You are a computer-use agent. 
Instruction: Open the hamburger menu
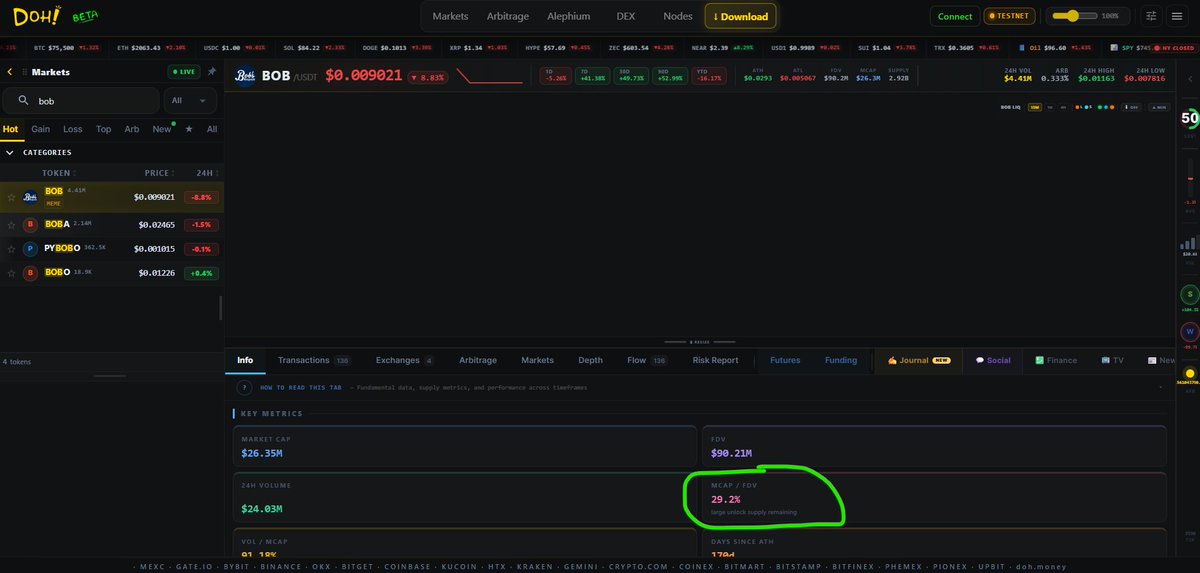point(1177,16)
